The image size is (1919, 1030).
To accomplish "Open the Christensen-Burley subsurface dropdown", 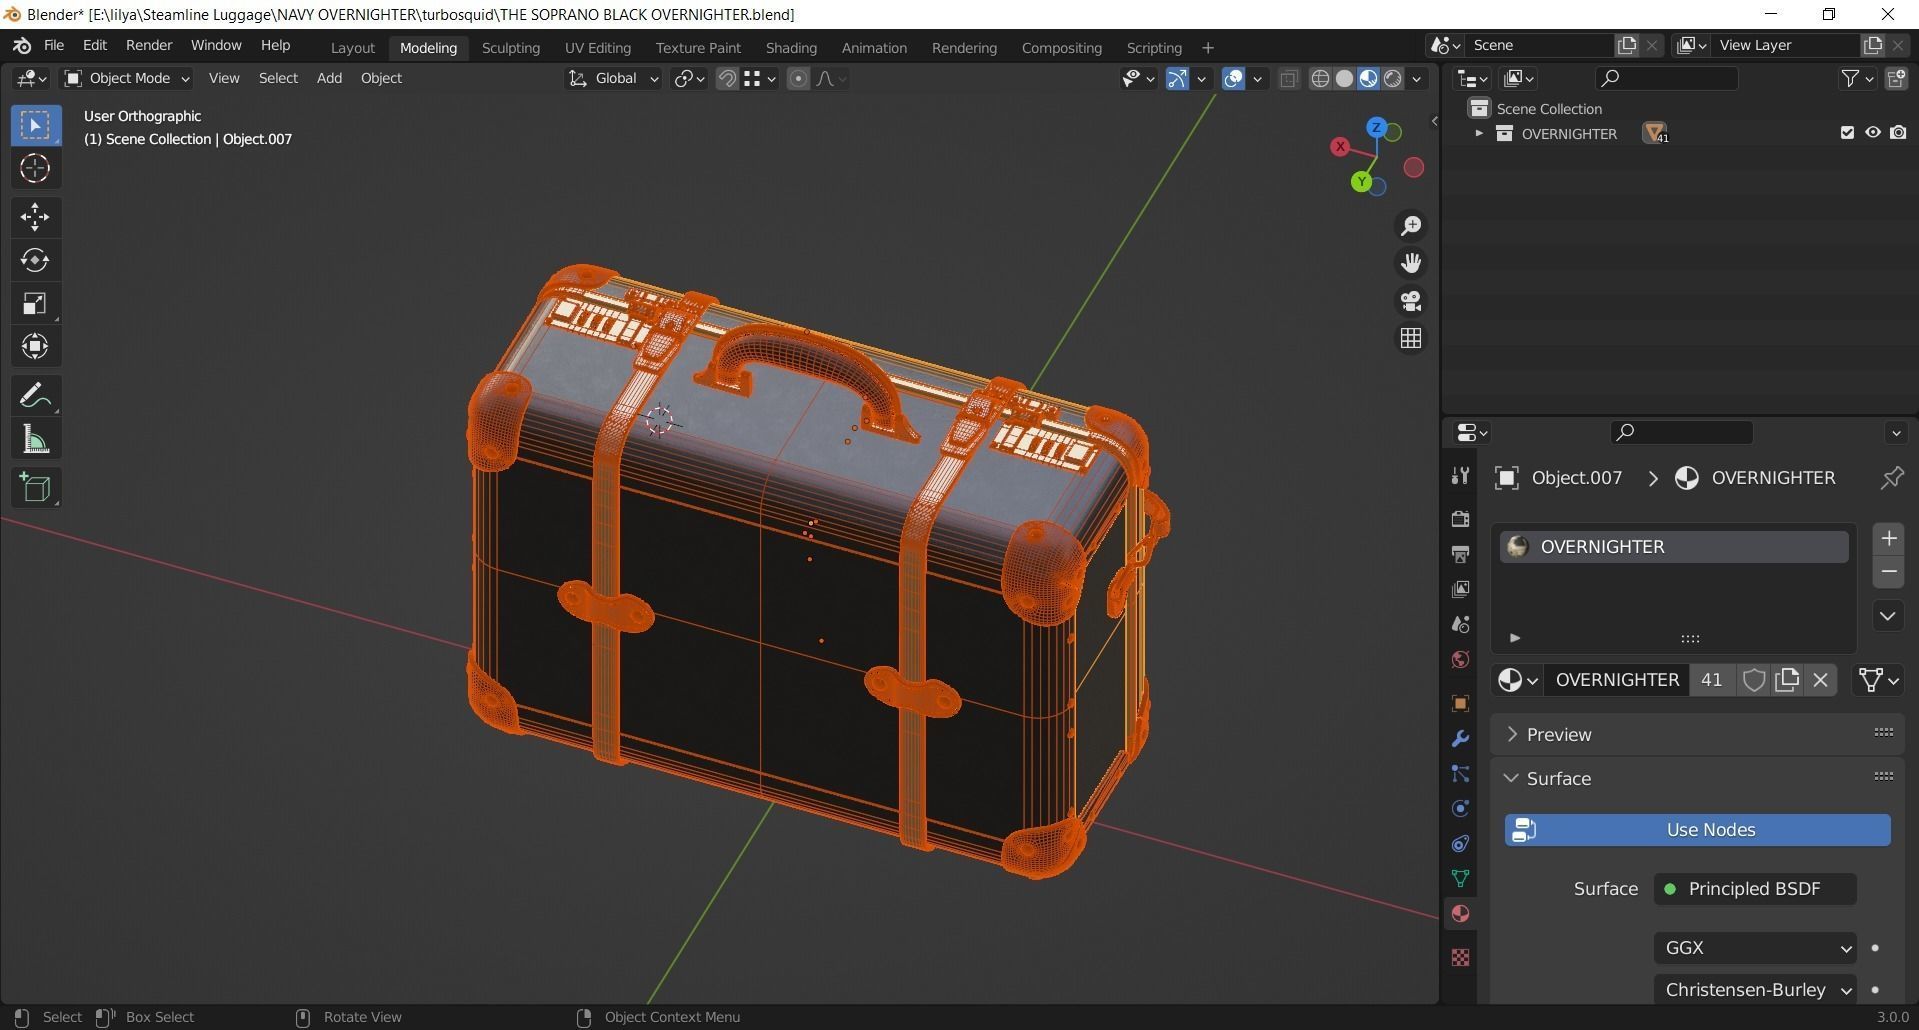I will pos(1755,990).
